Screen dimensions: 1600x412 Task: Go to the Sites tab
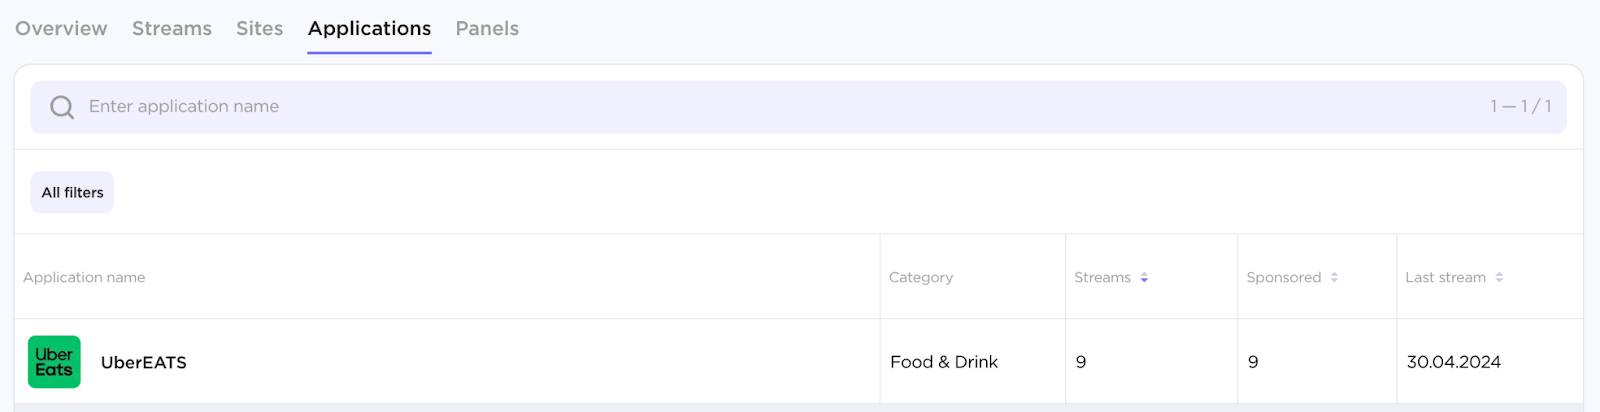tap(260, 29)
